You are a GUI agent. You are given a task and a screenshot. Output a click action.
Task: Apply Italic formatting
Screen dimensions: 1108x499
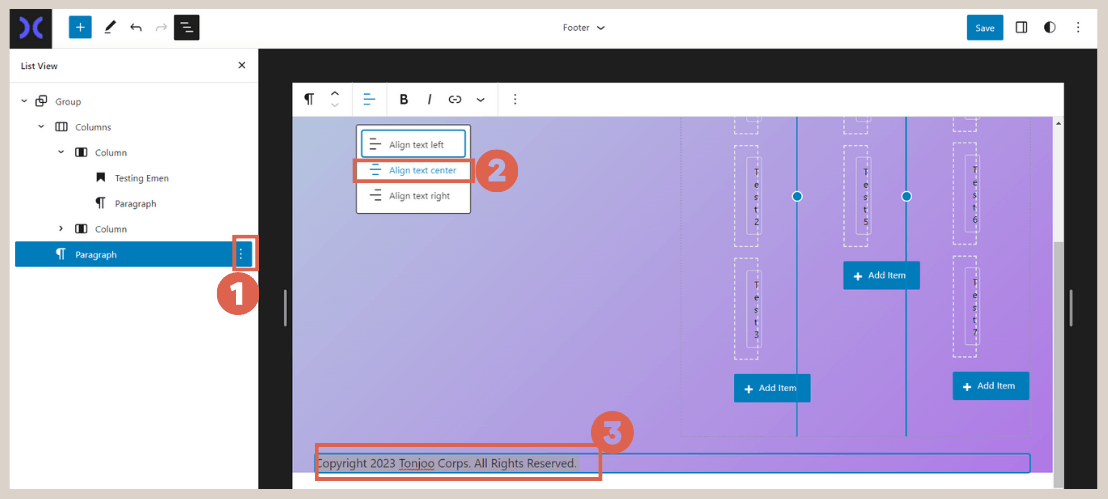pyautogui.click(x=429, y=99)
